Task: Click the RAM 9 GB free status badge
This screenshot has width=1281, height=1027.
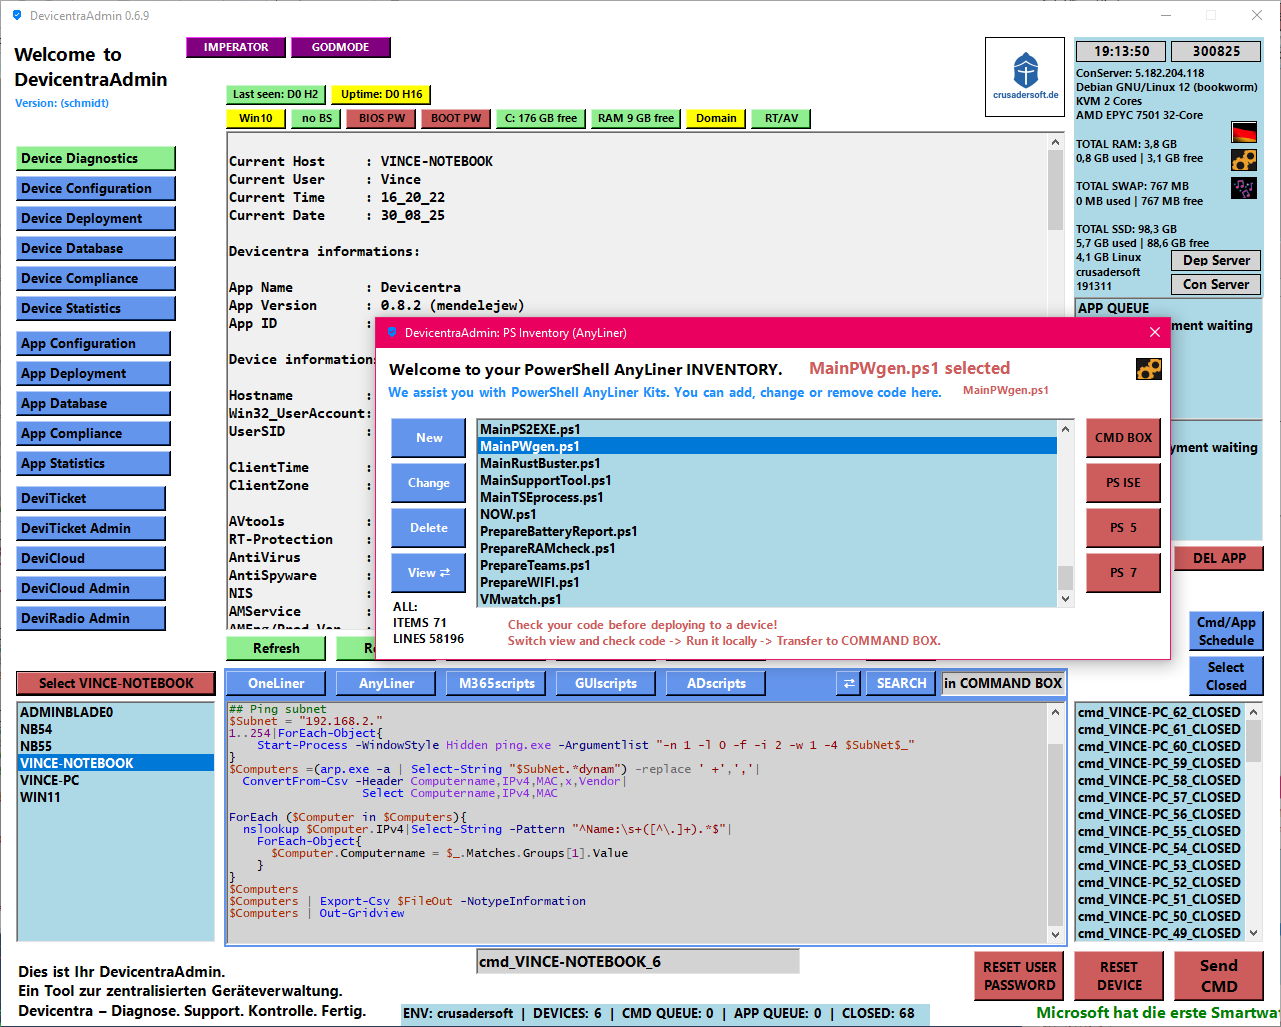Action: (x=635, y=118)
